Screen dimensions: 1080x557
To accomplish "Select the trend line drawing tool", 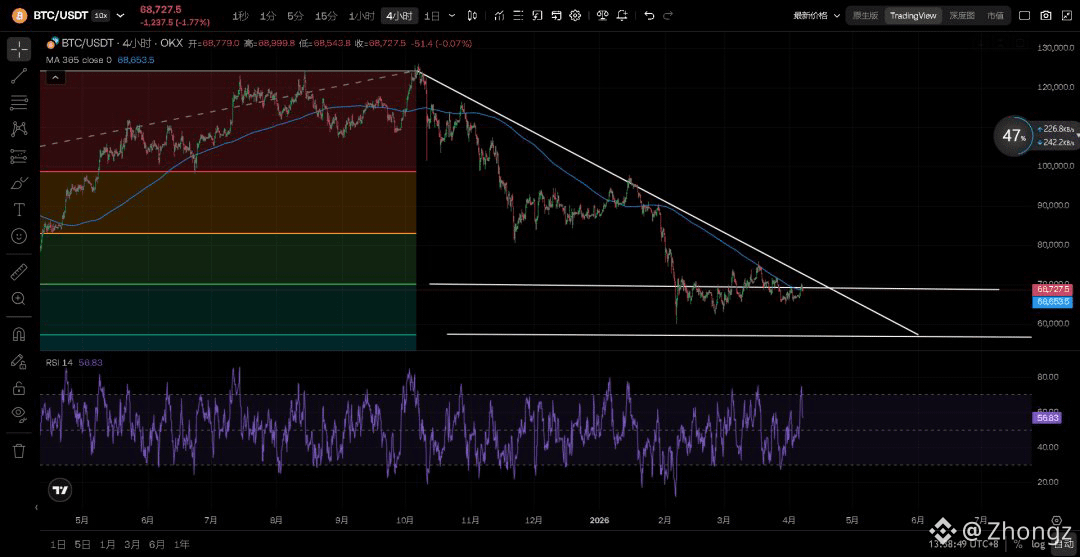I will tap(19, 76).
